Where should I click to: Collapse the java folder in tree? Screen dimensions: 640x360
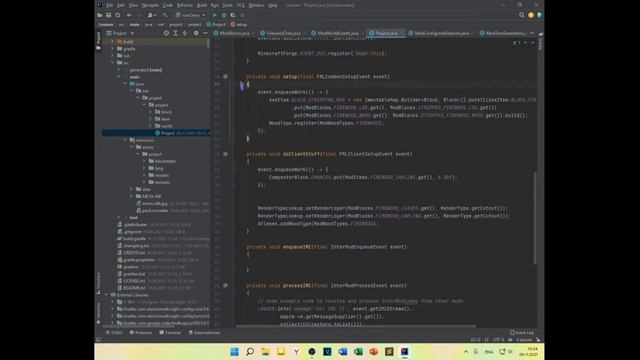125,84
